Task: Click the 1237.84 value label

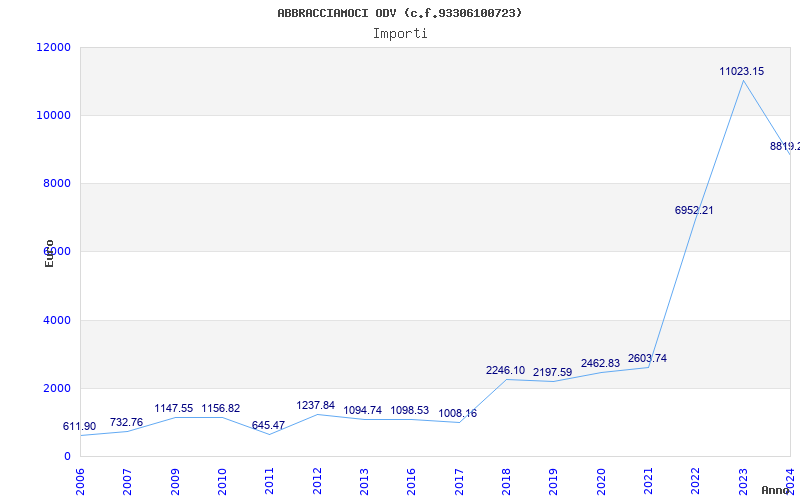Action: (315, 405)
